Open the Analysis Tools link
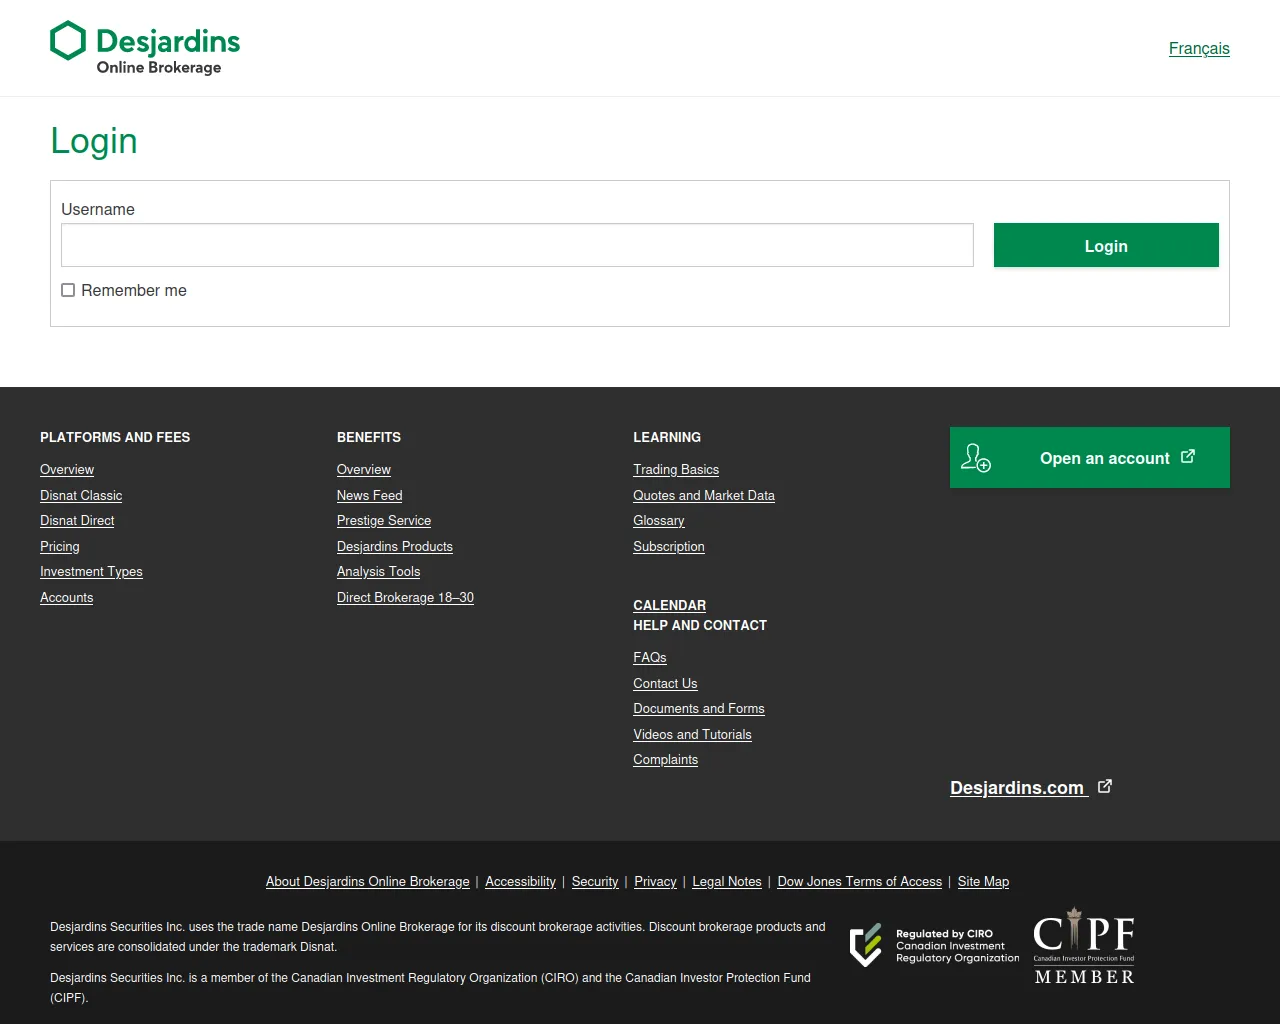Screen dimensions: 1280x1024 pos(378,571)
